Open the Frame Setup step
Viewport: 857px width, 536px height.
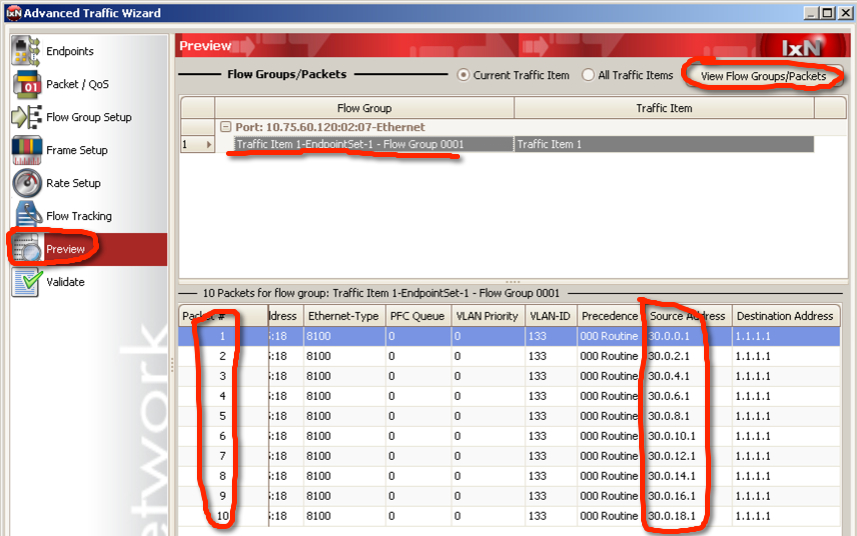[77, 150]
